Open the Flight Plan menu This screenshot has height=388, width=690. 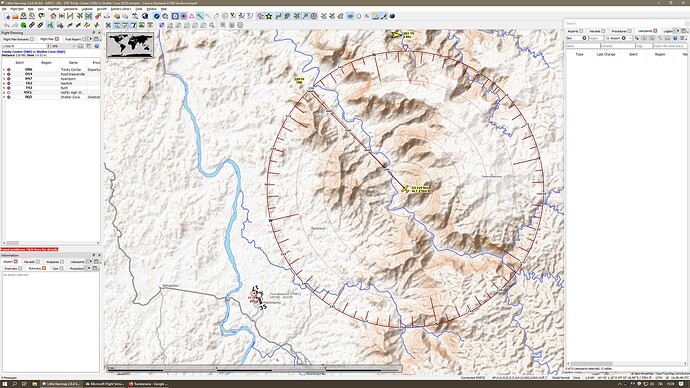click(17, 9)
